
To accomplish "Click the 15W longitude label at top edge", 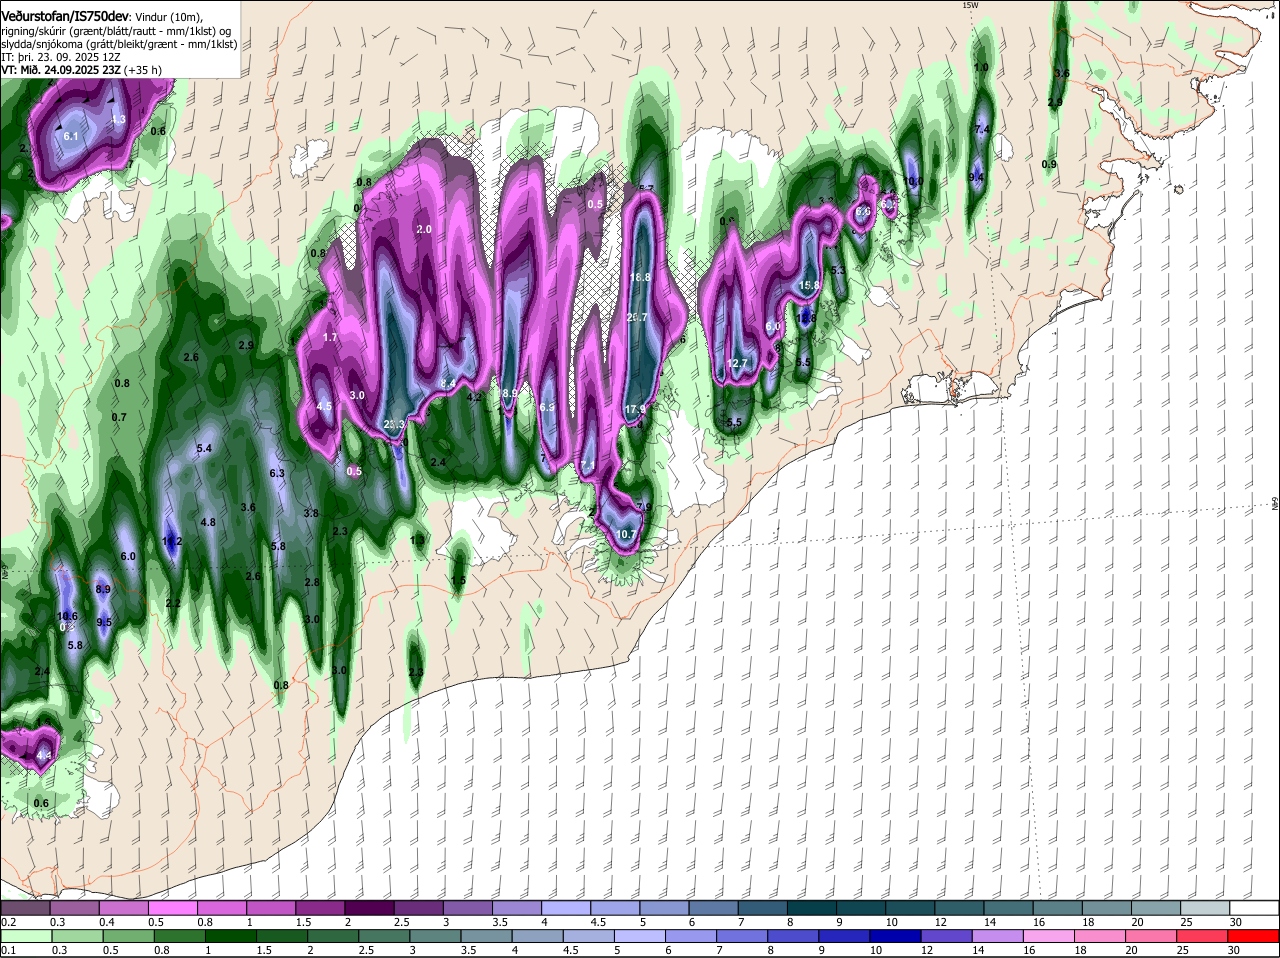I will [x=969, y=5].
